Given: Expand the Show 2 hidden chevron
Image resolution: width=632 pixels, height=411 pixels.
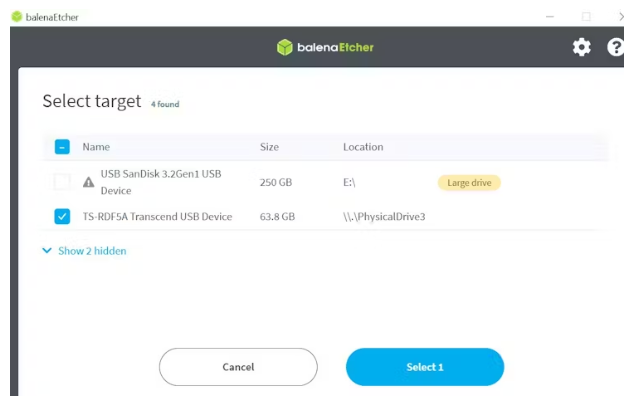Looking at the screenshot, I should pyautogui.click(x=47, y=251).
